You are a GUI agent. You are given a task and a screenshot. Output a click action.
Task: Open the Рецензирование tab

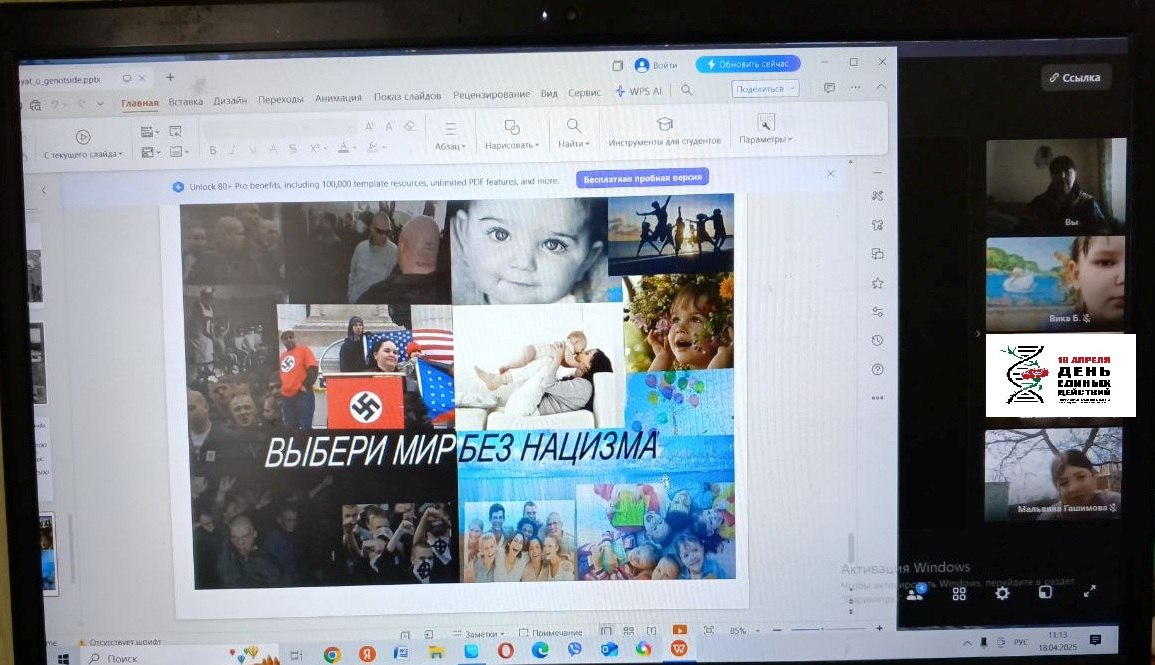point(491,94)
